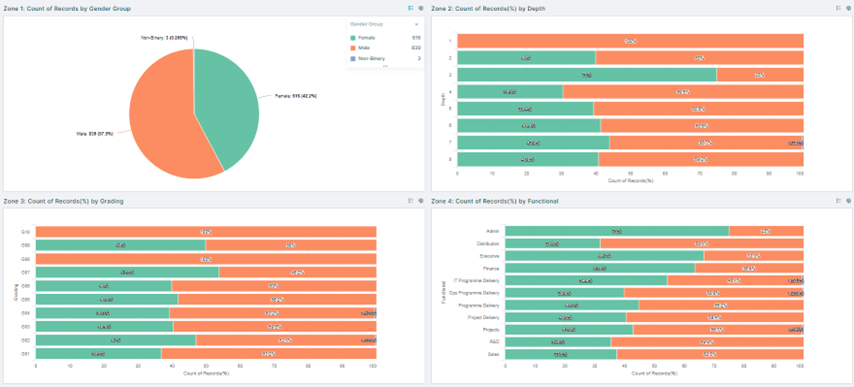Click the Zone 3 Count of Records title
854x387 pixels.
[64, 201]
